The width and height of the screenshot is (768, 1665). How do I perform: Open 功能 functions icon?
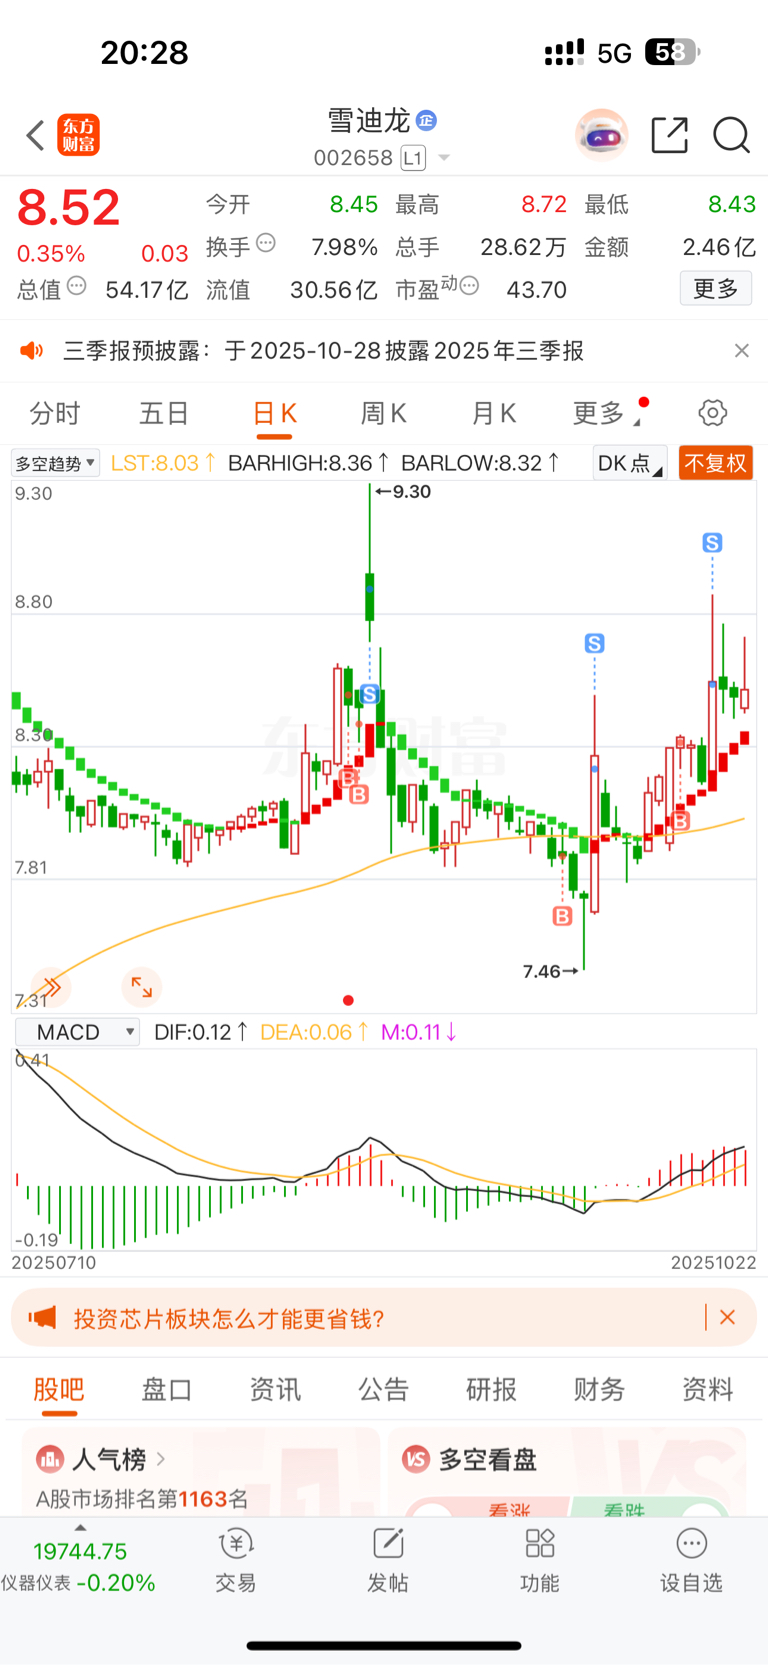(x=540, y=1544)
